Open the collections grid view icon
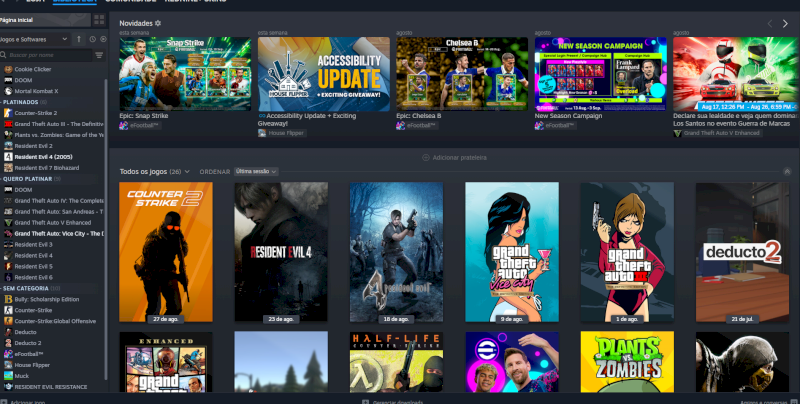Screen dimensions: 800x404 [99, 20]
